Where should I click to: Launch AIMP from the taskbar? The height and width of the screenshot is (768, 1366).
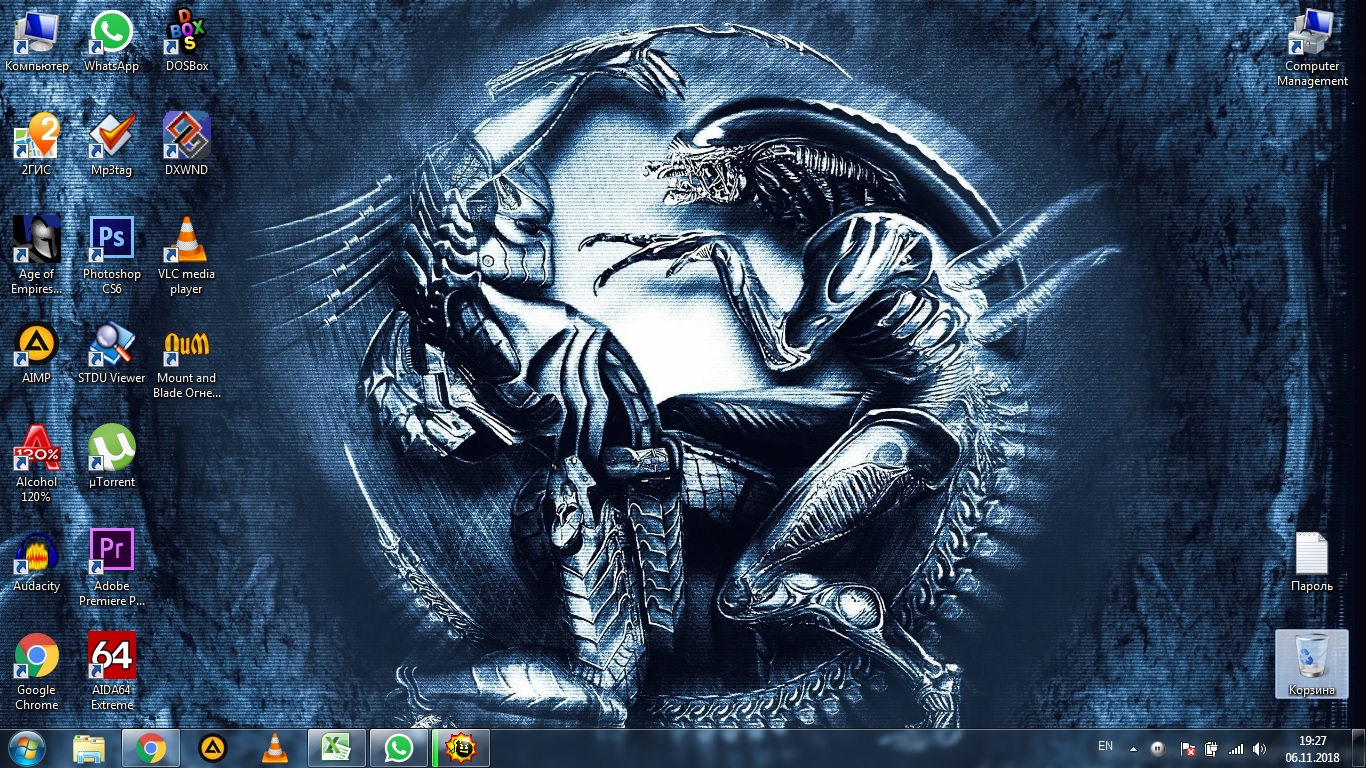(x=213, y=748)
